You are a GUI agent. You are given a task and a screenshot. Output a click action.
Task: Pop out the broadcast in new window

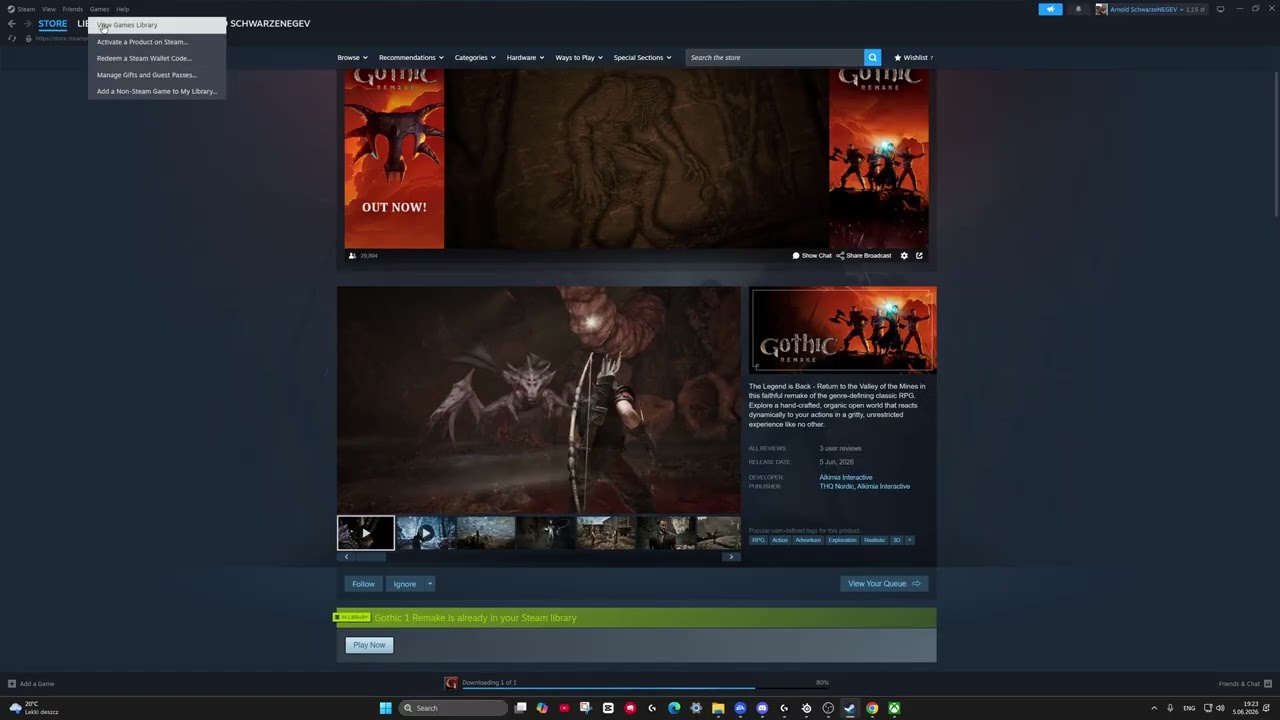[919, 255]
